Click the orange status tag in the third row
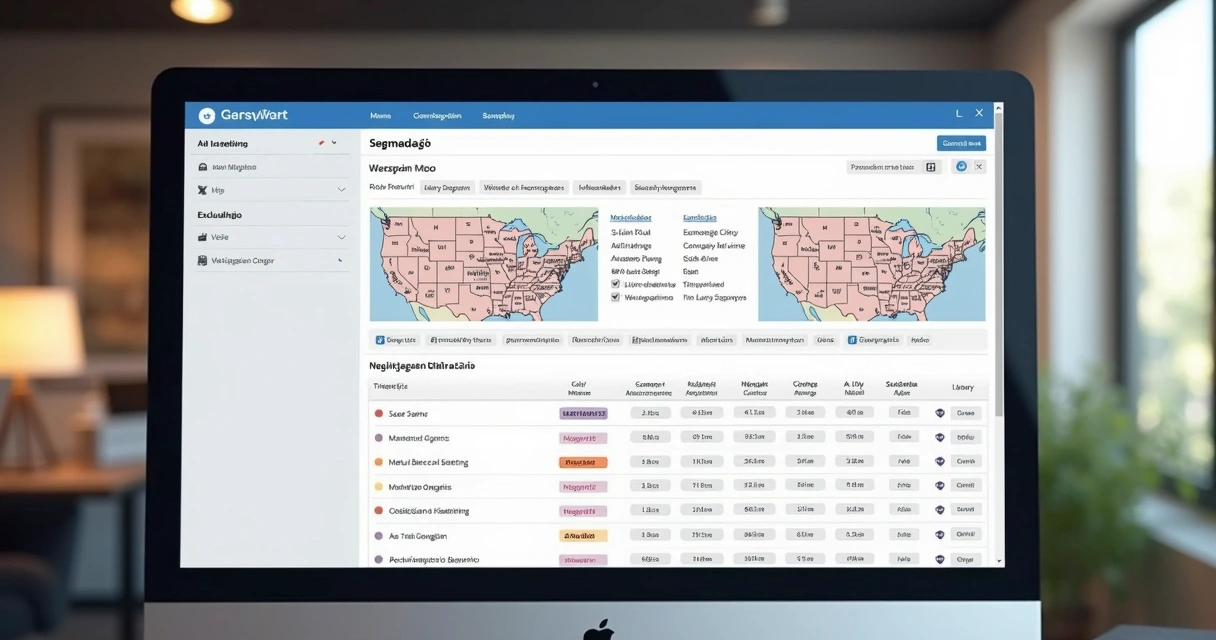This screenshot has width=1216, height=640. (x=583, y=463)
